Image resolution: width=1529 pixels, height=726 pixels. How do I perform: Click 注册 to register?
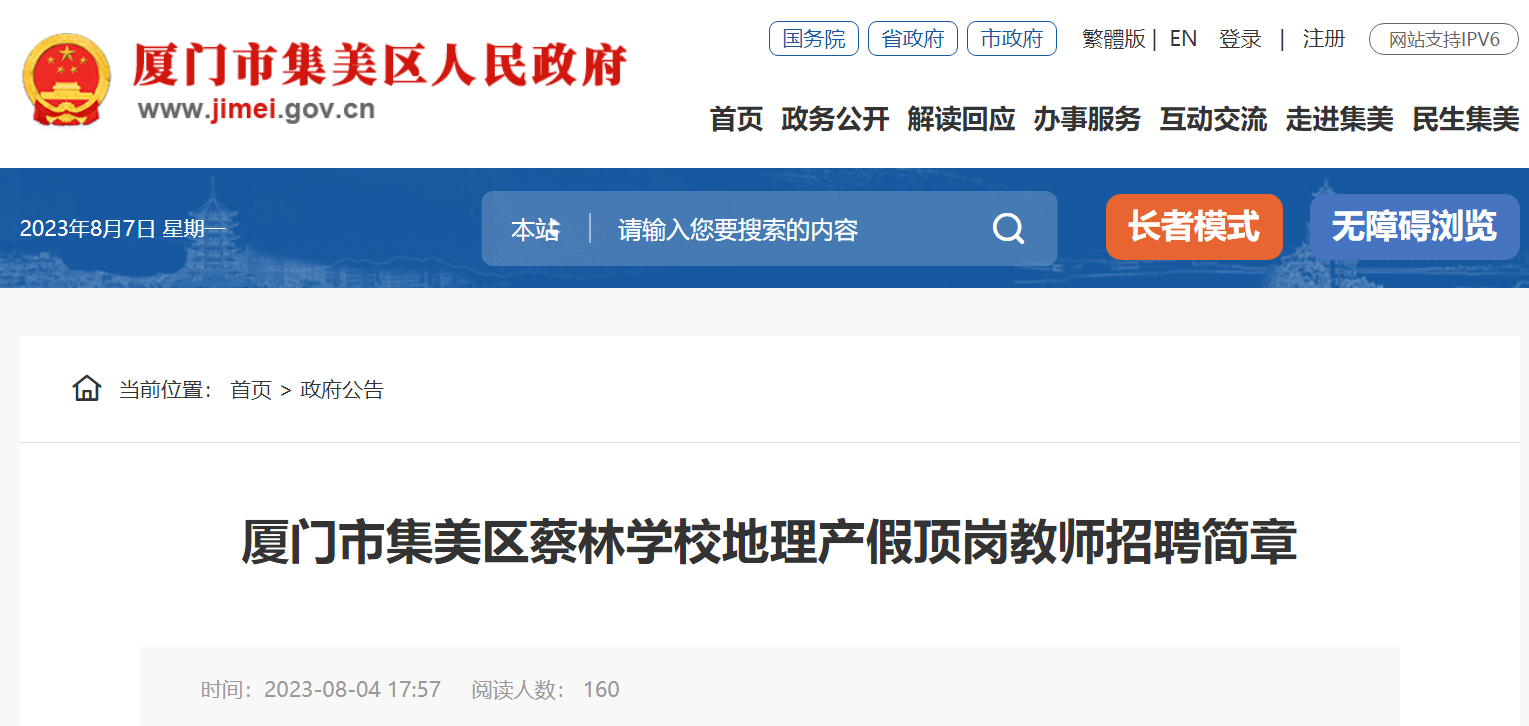point(1324,39)
